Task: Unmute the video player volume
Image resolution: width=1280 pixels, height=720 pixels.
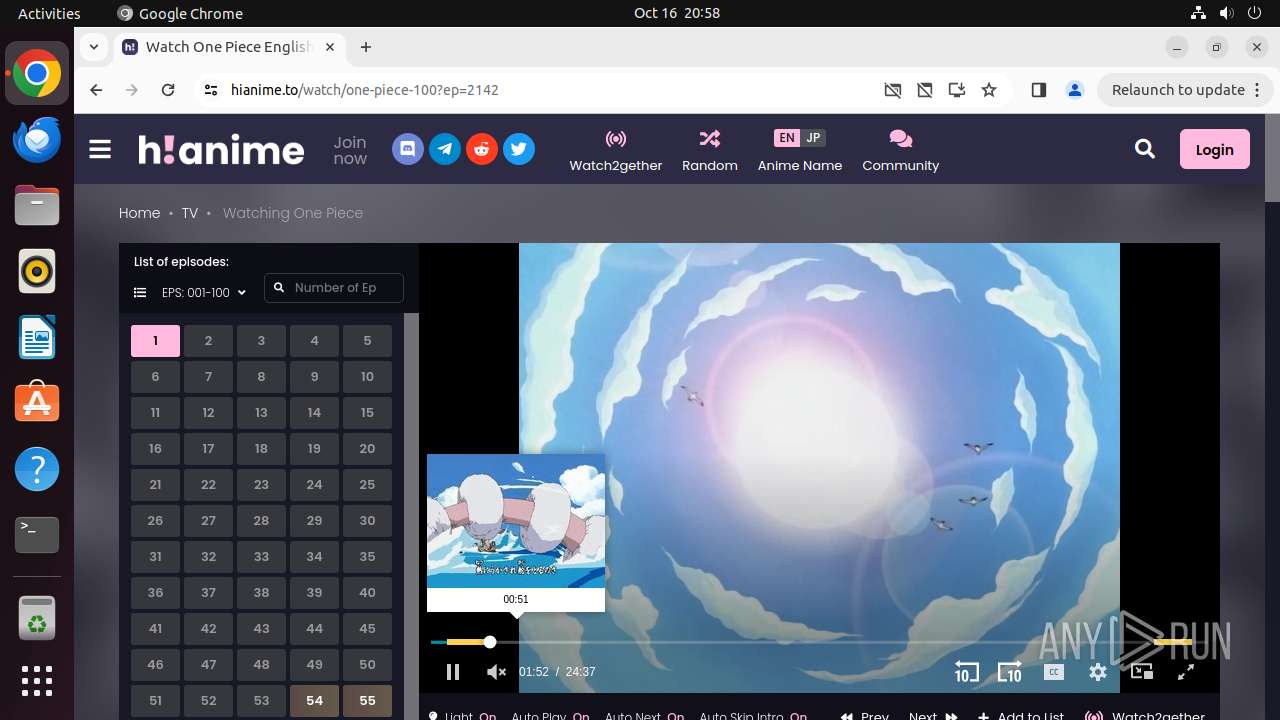Action: click(496, 672)
